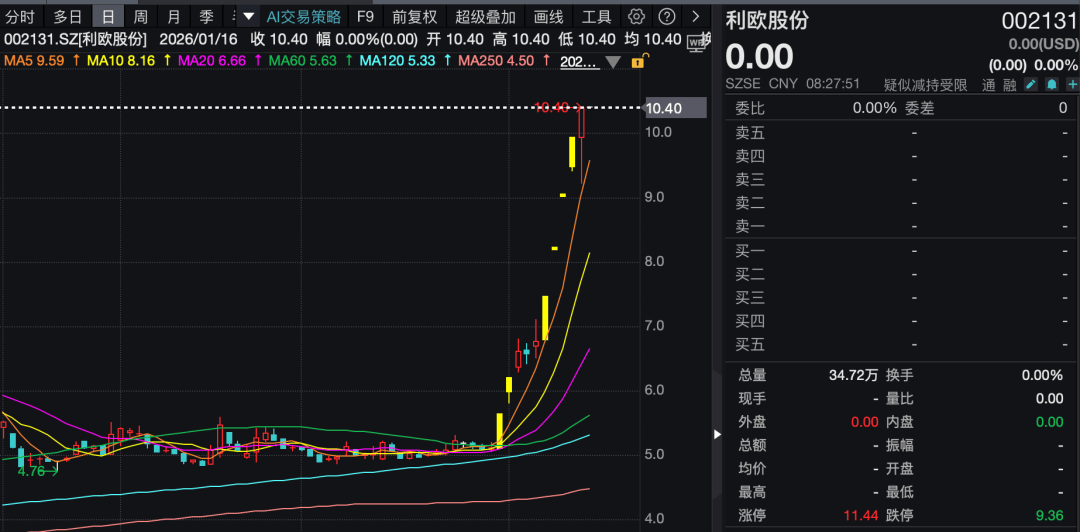The height and width of the screenshot is (532, 1080).
Task: Toggle the 通 stock connect tag
Action: point(988,85)
